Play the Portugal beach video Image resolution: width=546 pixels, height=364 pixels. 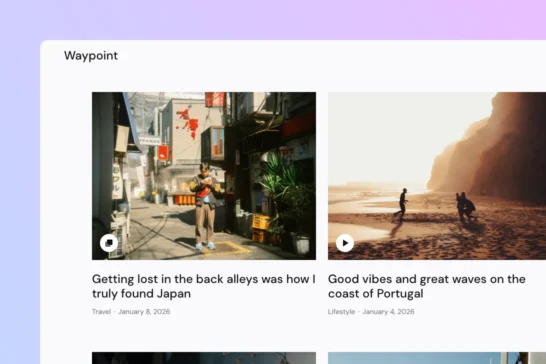tap(345, 243)
